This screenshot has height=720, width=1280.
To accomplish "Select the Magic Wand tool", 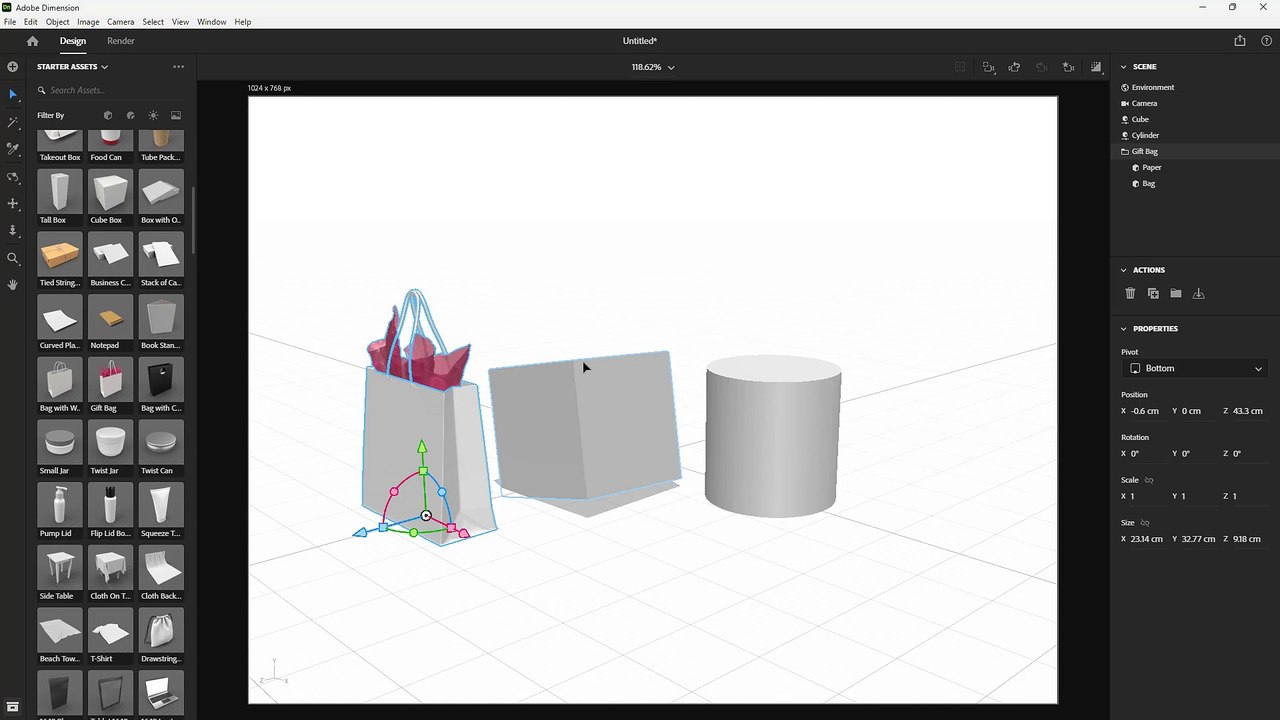I will coord(13,122).
